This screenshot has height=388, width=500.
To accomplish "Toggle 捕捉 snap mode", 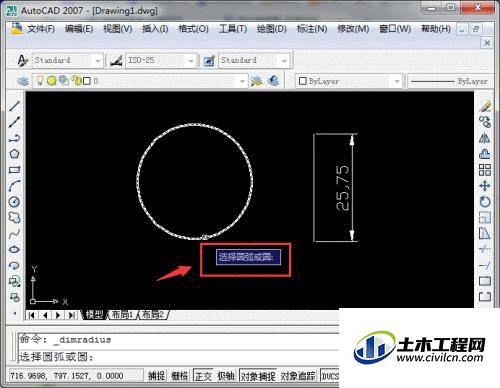I will (156, 376).
